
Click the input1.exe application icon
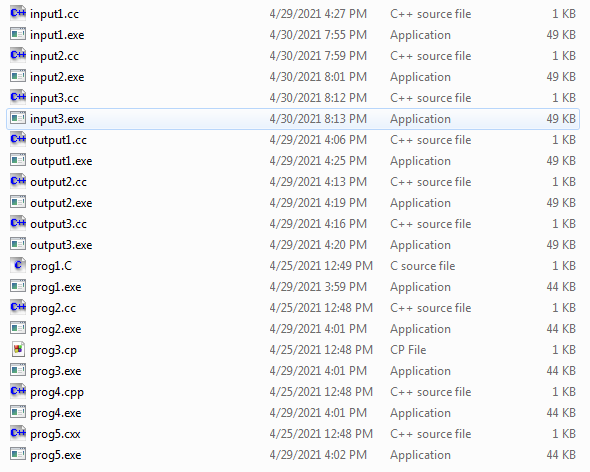click(18, 34)
